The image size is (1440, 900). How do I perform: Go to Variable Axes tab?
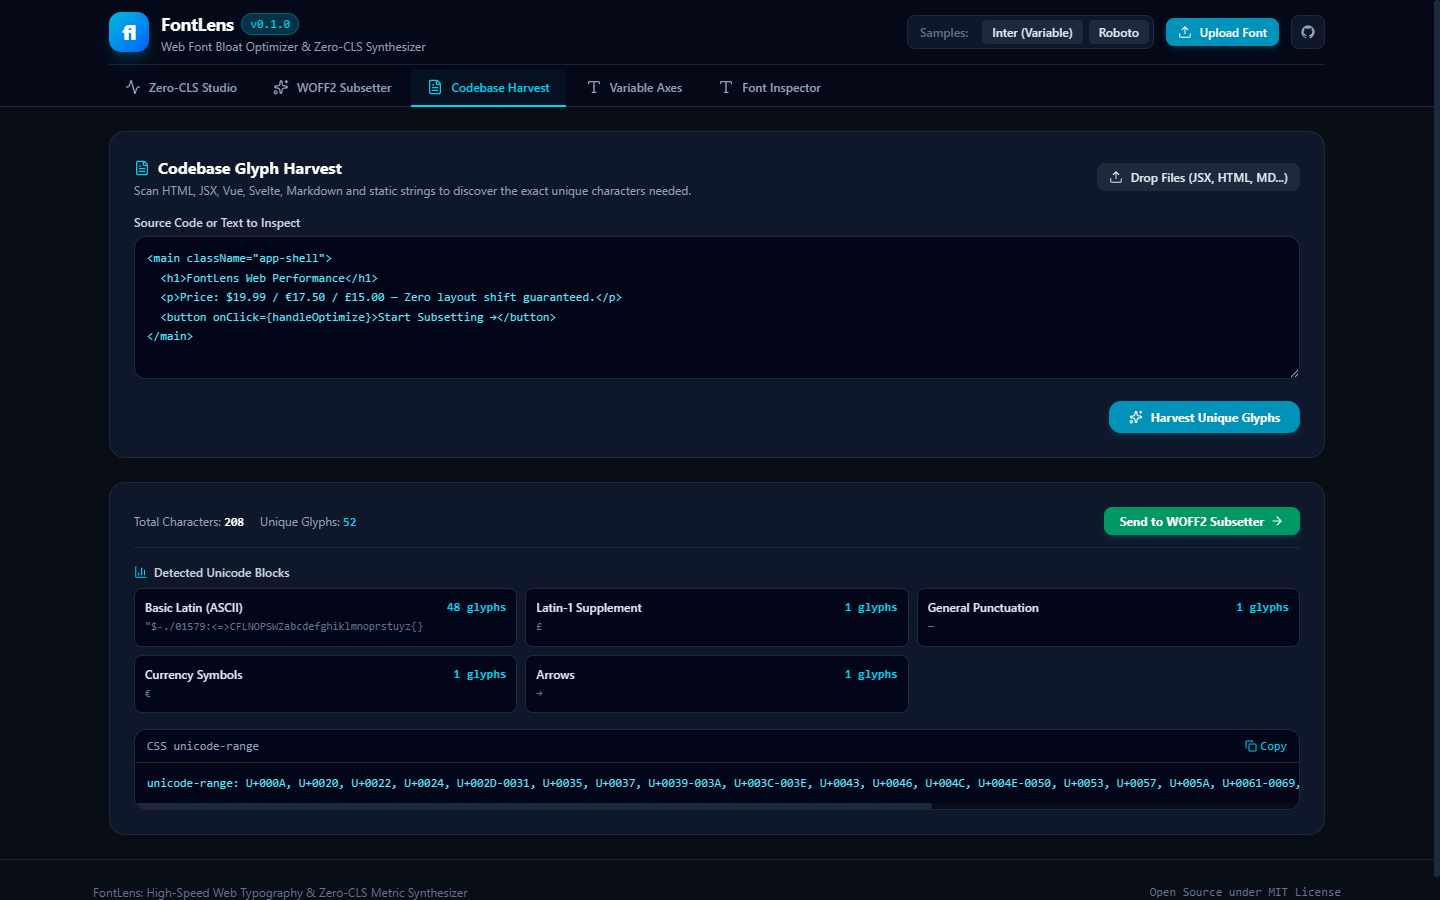pyautogui.click(x=634, y=88)
